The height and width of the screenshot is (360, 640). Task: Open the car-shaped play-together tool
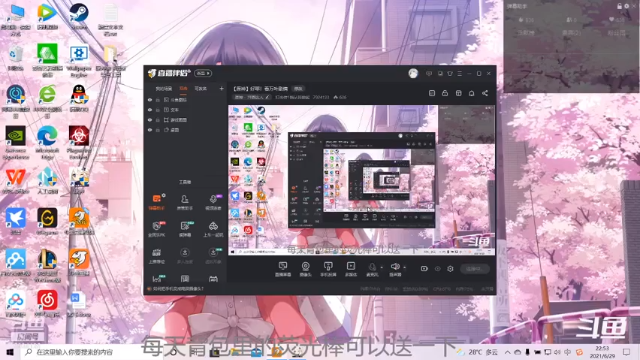click(213, 229)
